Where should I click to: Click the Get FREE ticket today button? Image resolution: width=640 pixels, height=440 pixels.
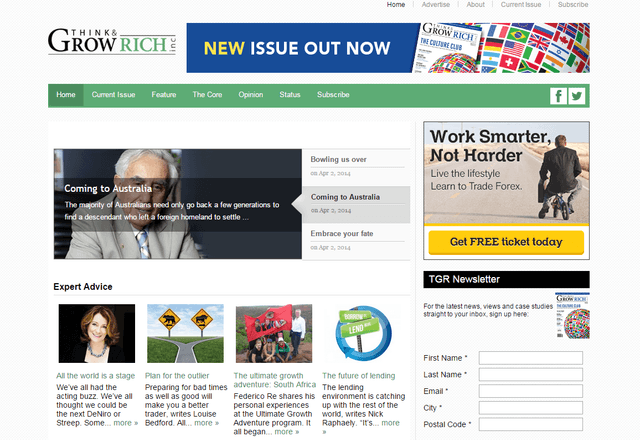point(506,242)
